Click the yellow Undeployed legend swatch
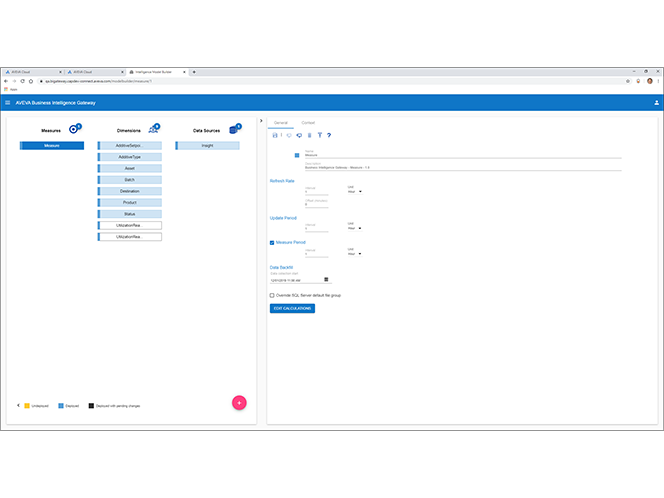Screen dimensions: 664x498 (x=27, y=406)
